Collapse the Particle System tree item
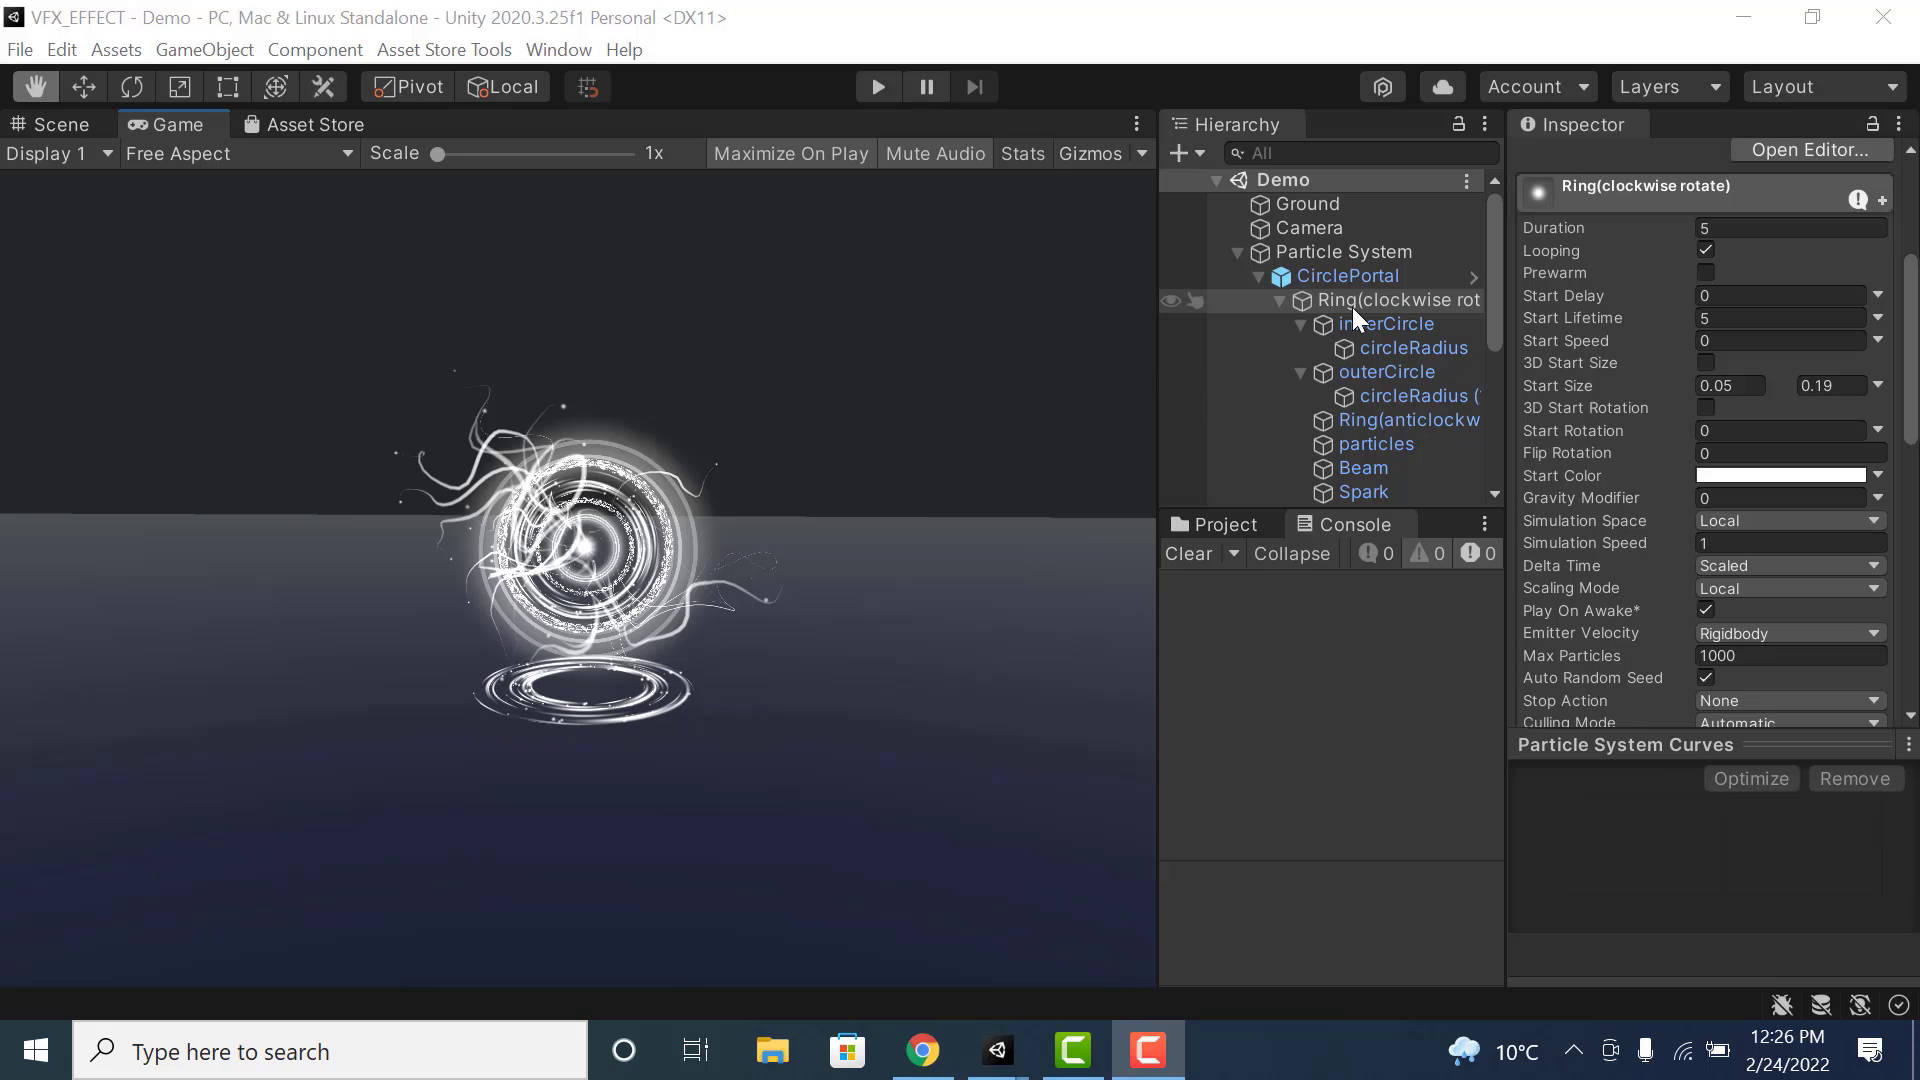1920x1080 pixels. coord(1238,253)
